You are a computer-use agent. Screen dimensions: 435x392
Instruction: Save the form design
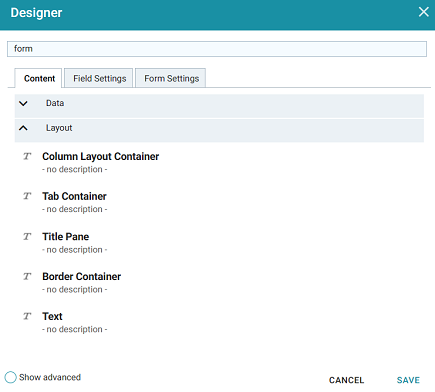tap(408, 380)
